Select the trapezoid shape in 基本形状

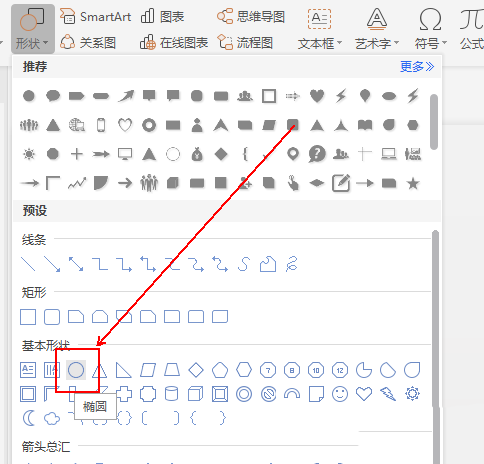pyautogui.click(x=172, y=370)
